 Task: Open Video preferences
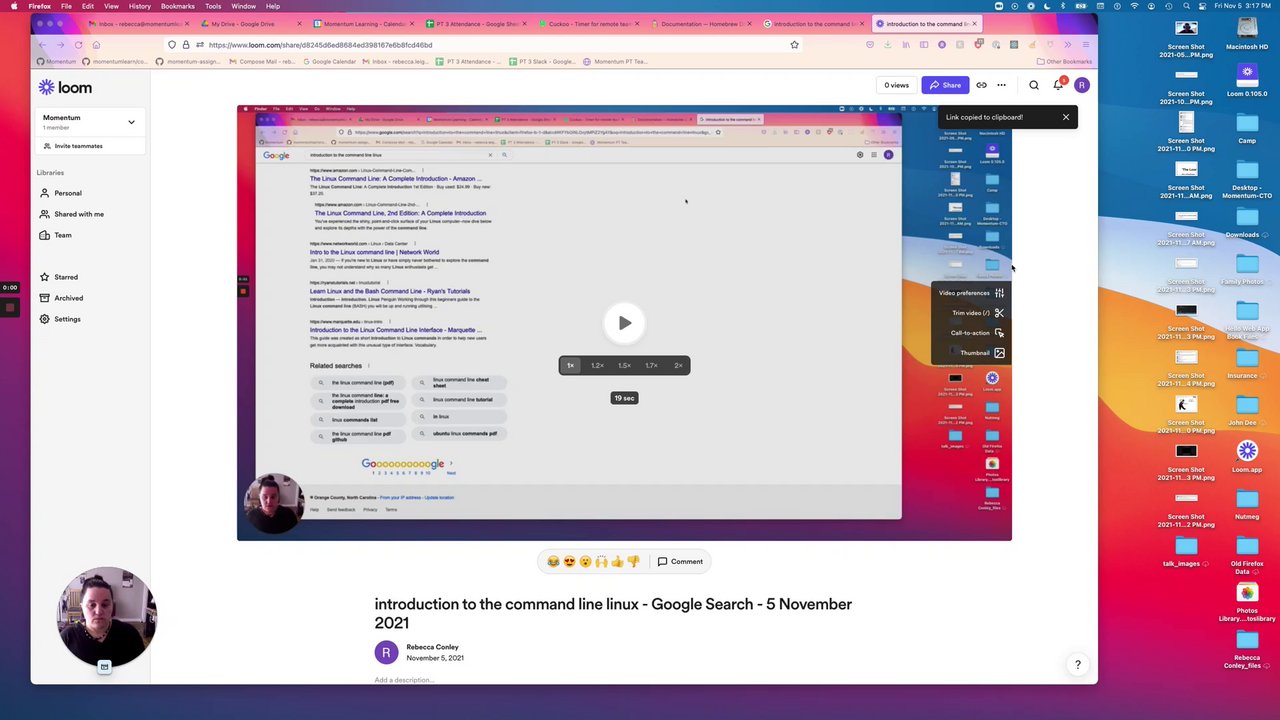[x=971, y=293]
